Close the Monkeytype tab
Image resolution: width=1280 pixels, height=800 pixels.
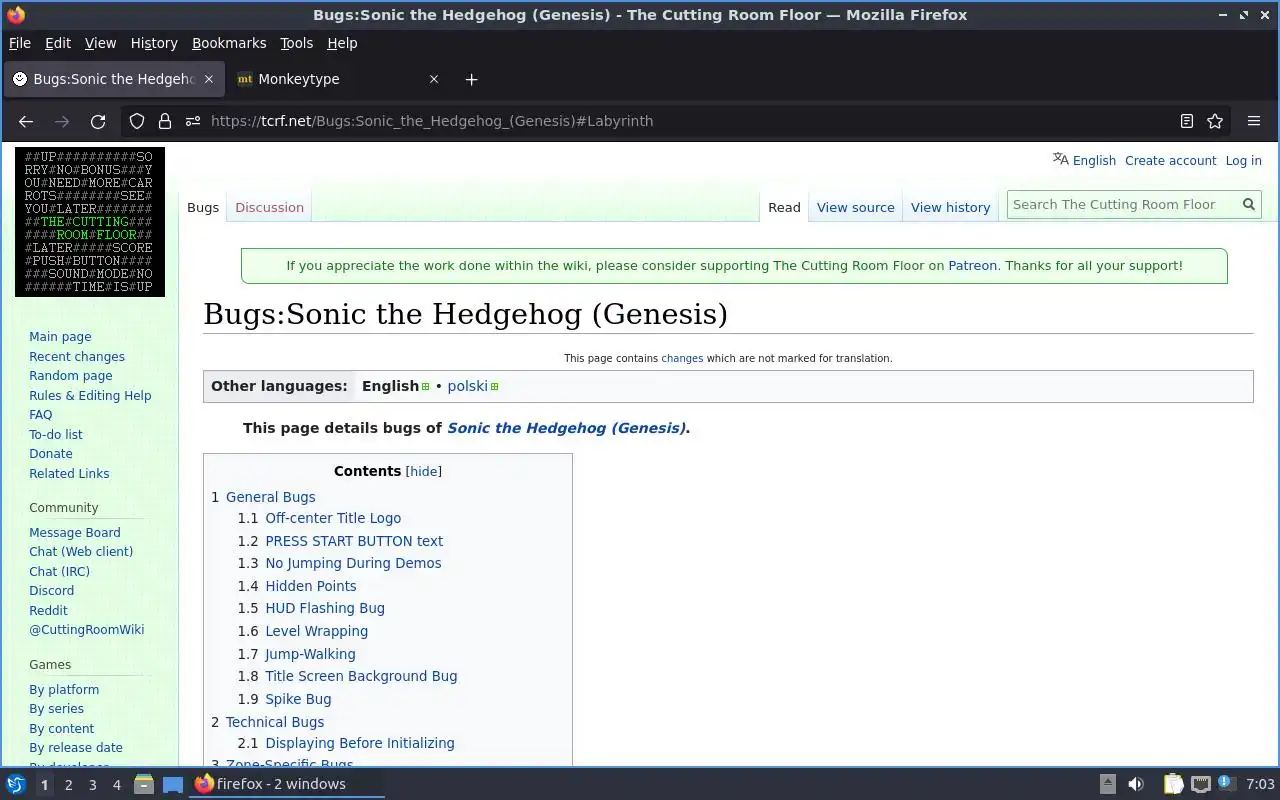point(434,79)
